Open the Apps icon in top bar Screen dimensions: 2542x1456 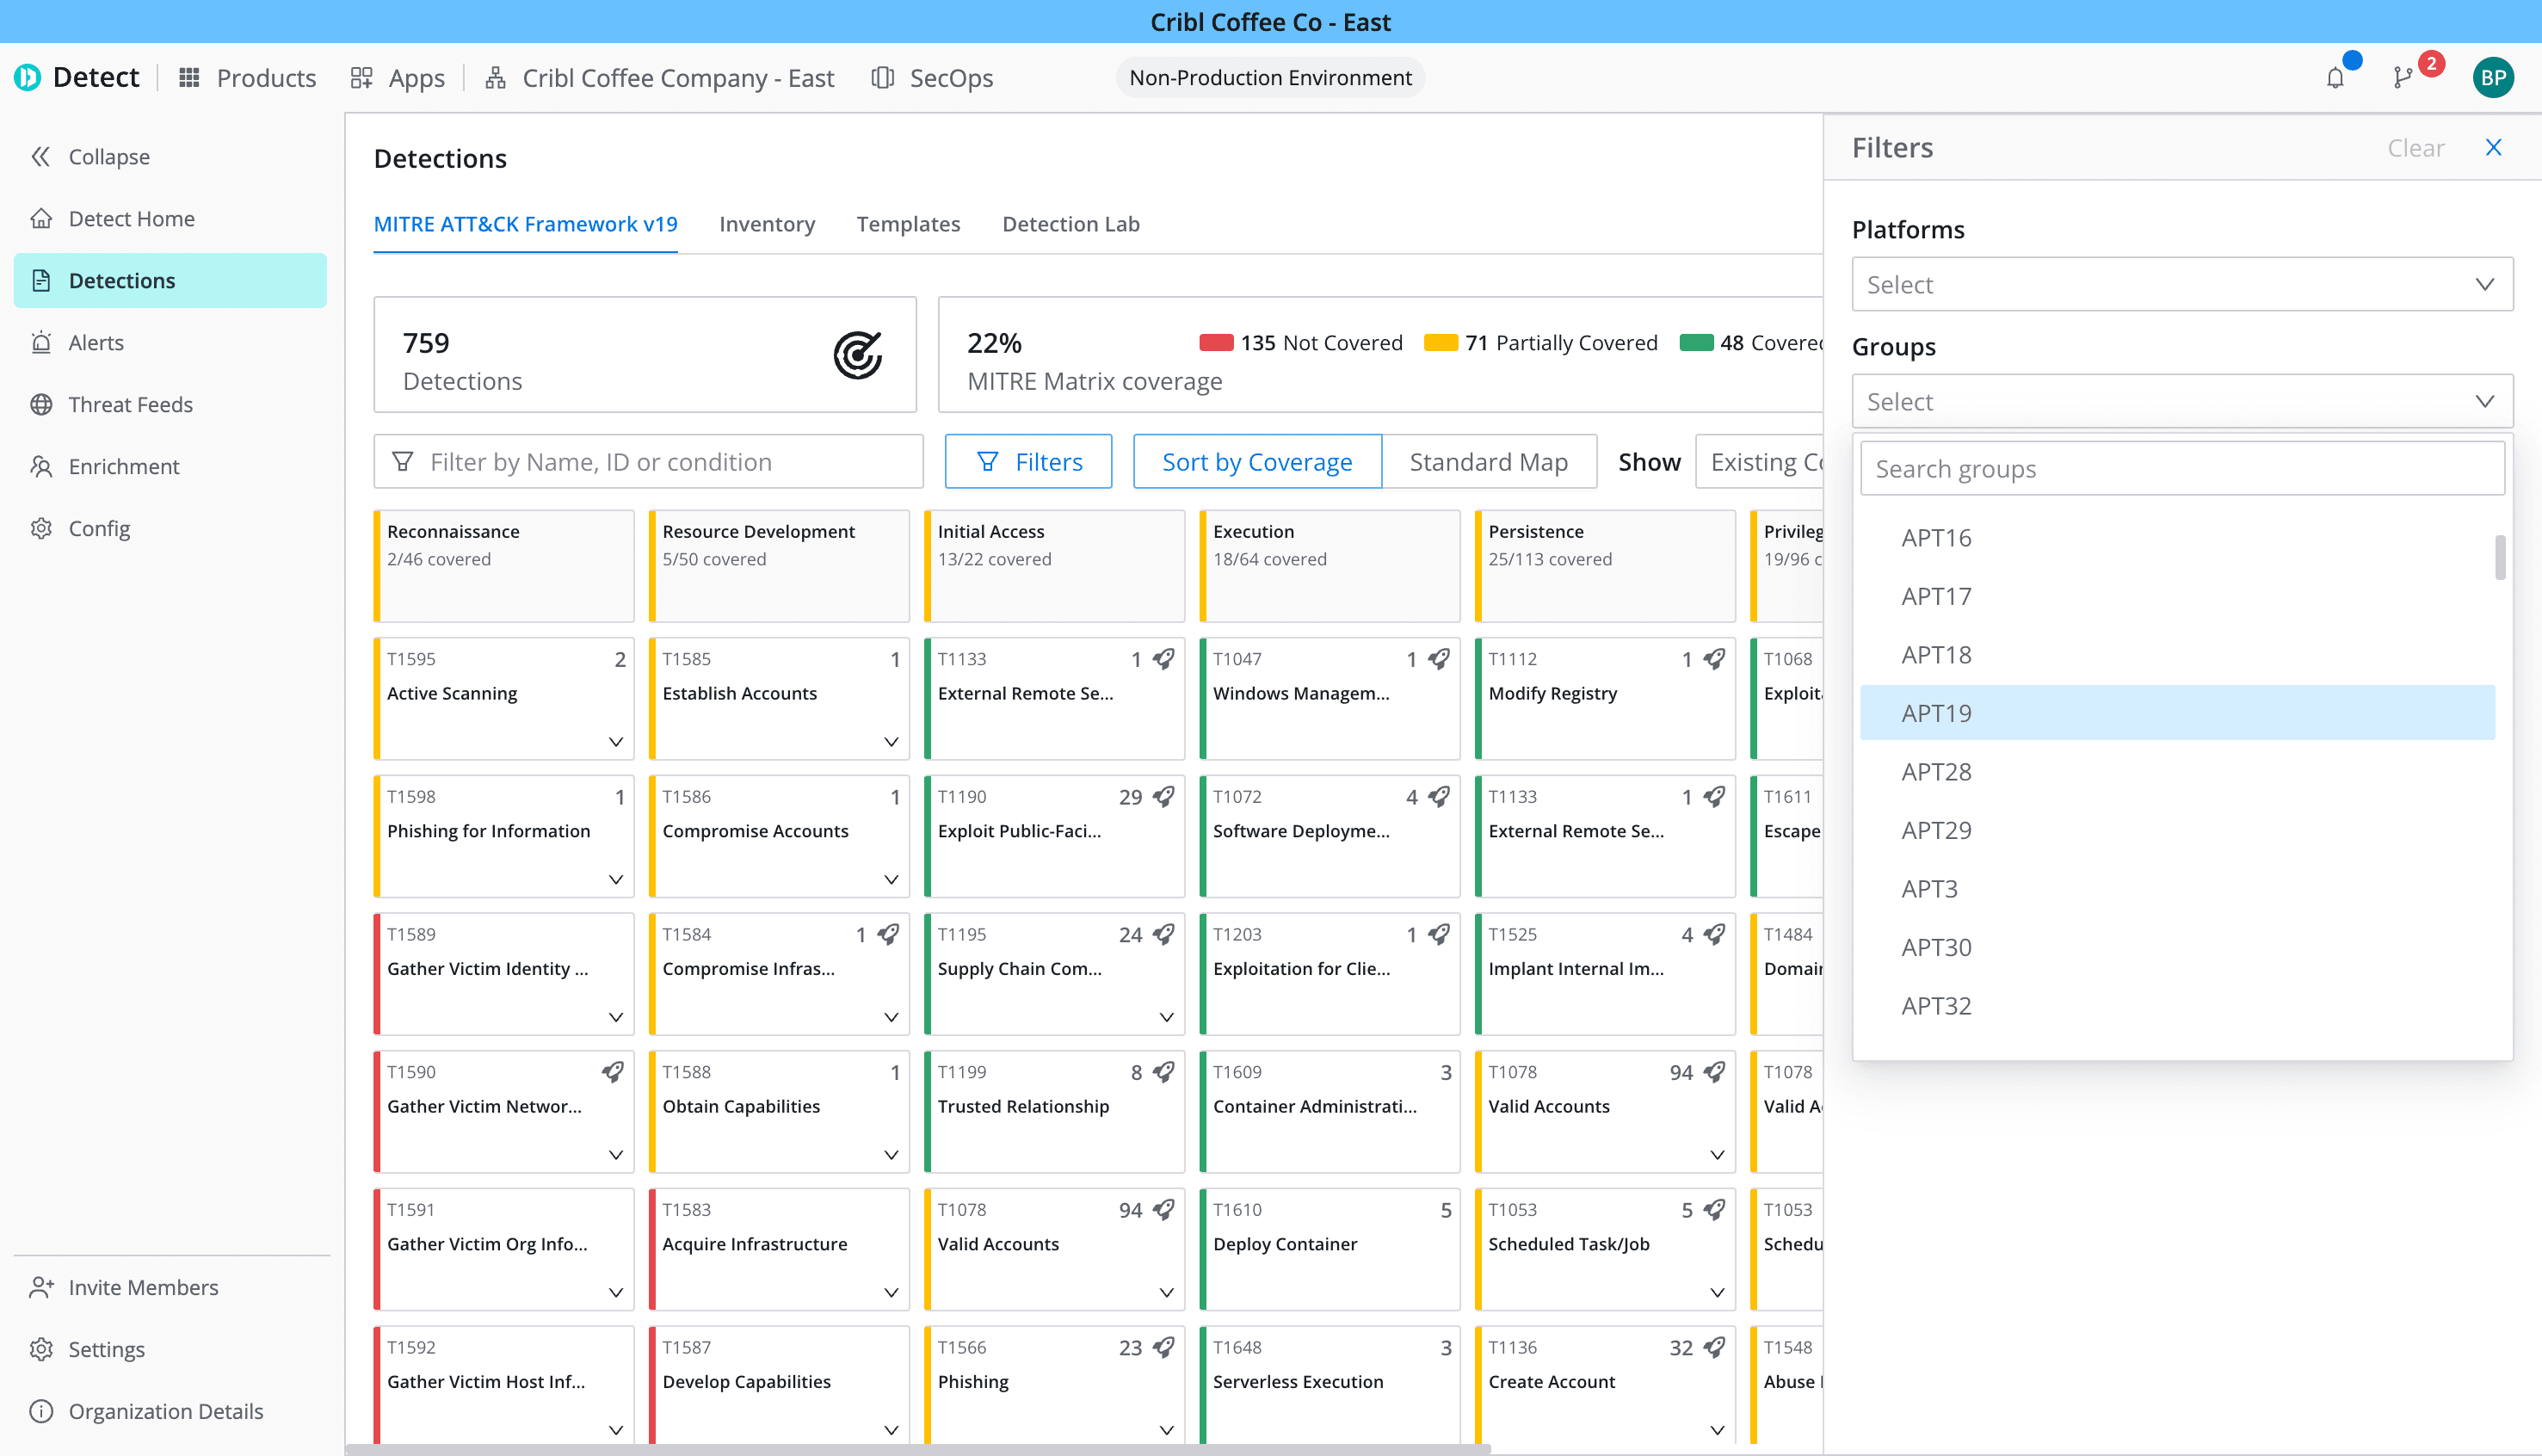pos(361,77)
